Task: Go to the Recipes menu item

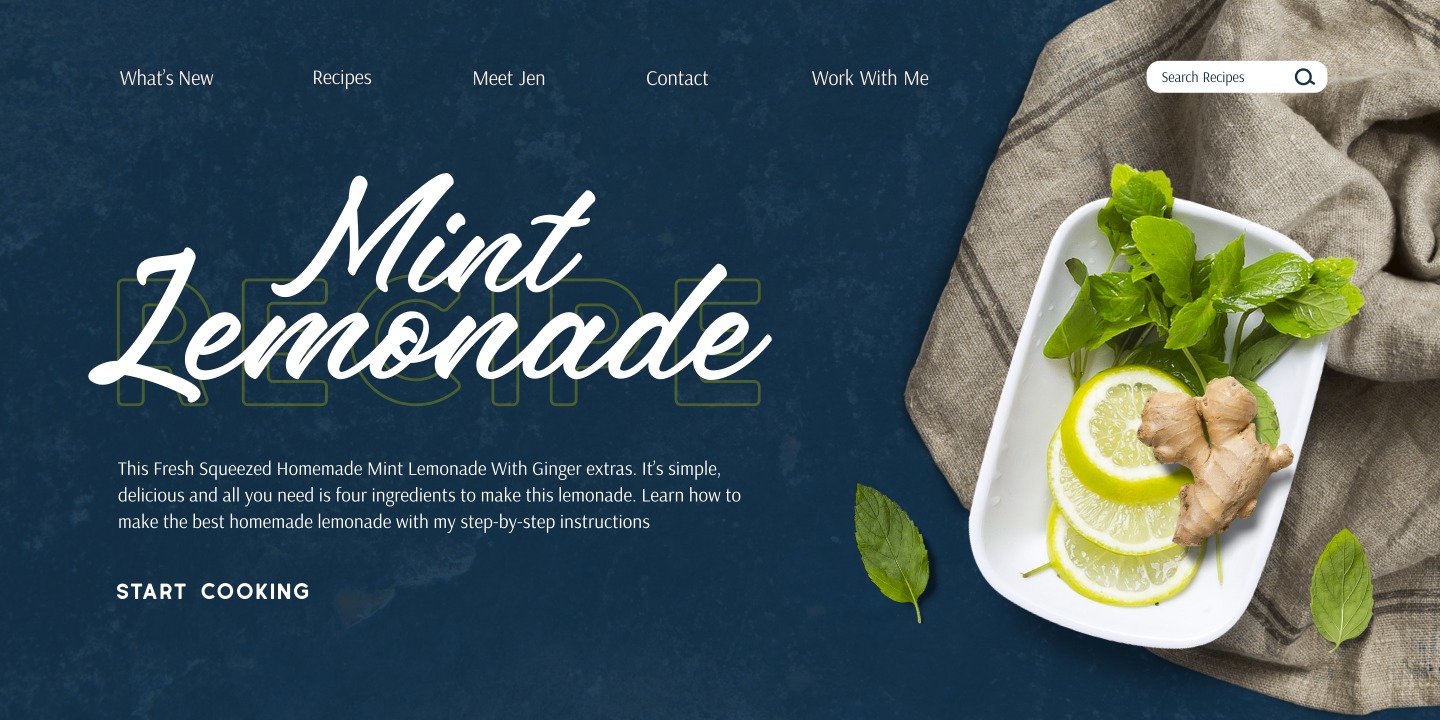Action: pos(342,78)
